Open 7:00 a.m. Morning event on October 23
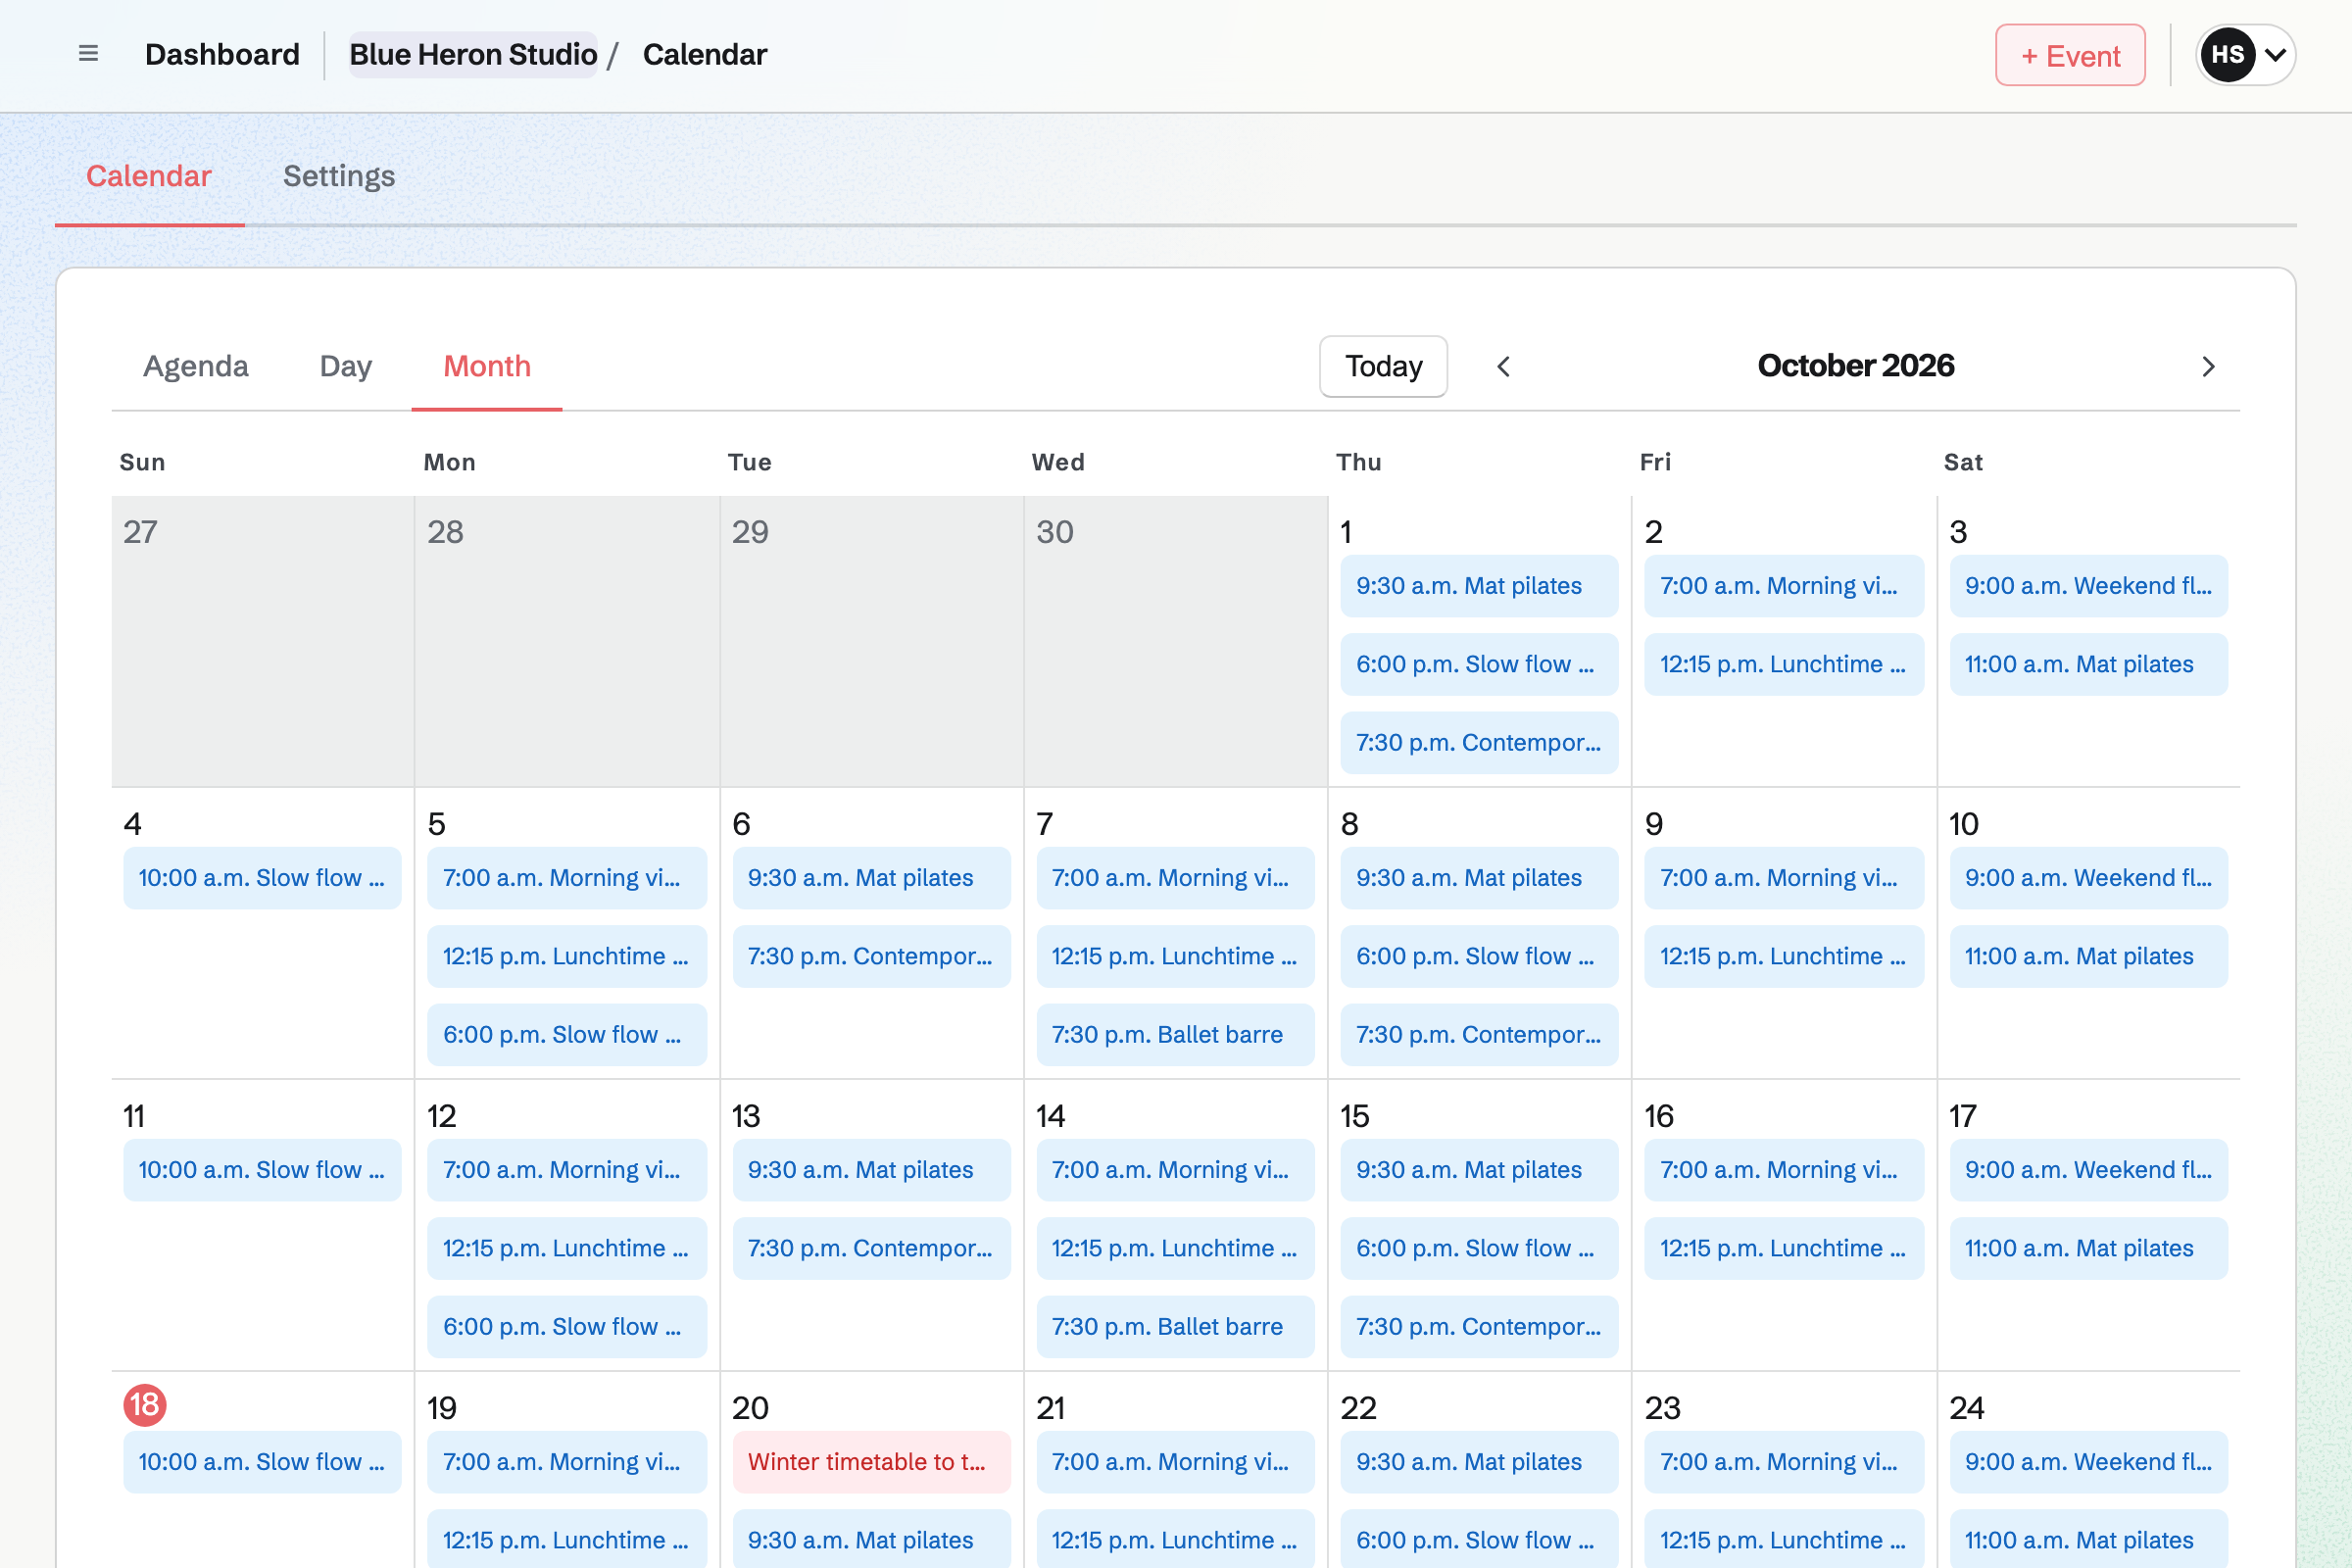The image size is (2352, 1568). coord(1784,1462)
